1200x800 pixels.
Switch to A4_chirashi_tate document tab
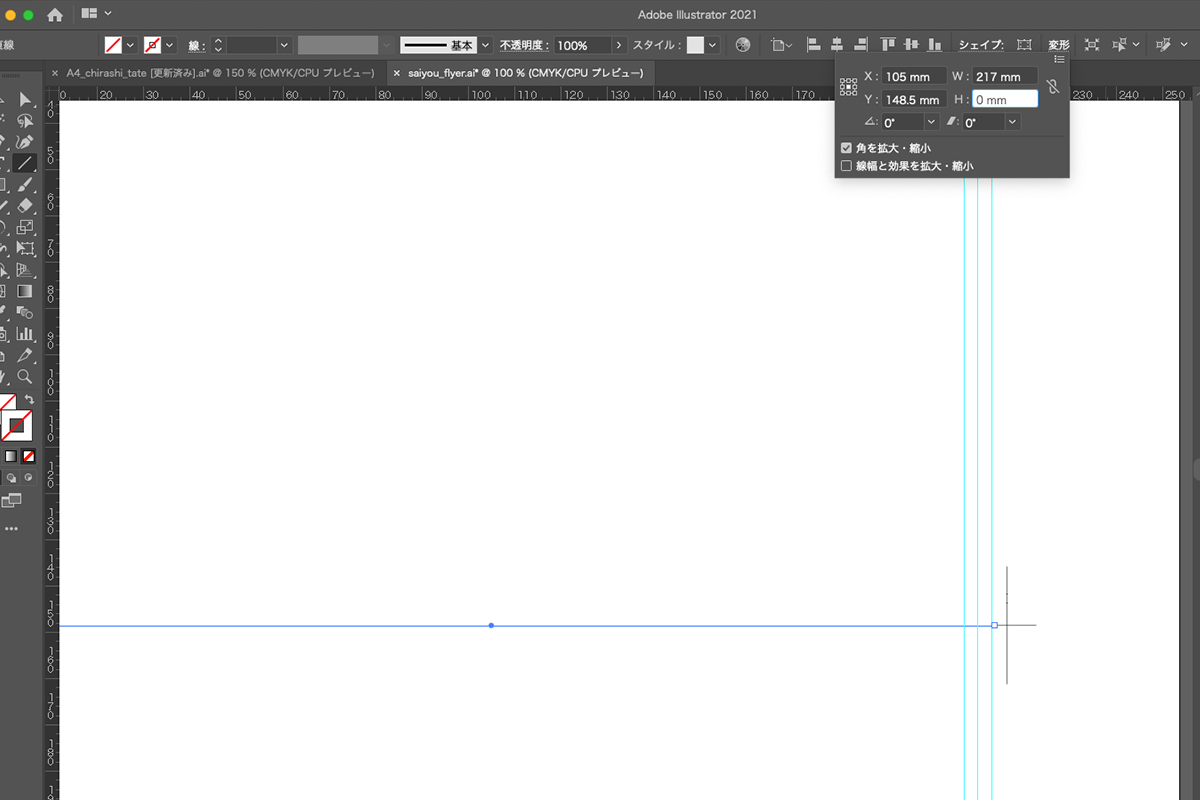click(x=220, y=73)
